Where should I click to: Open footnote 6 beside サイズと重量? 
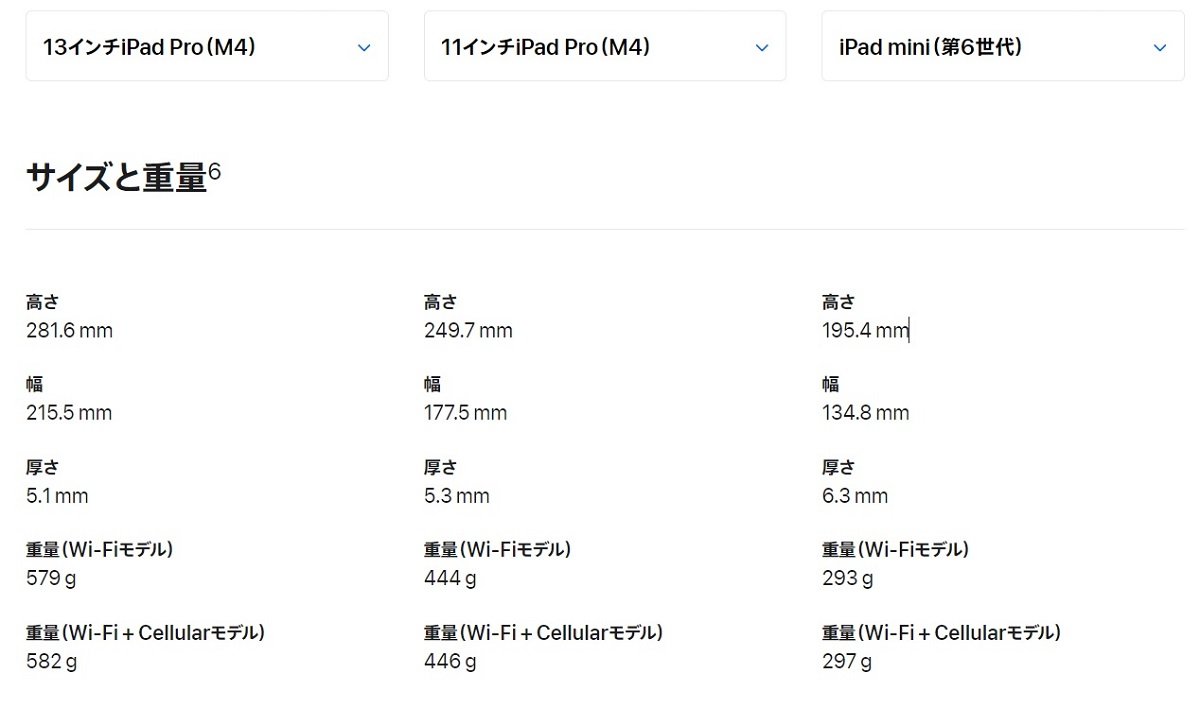pos(215,172)
